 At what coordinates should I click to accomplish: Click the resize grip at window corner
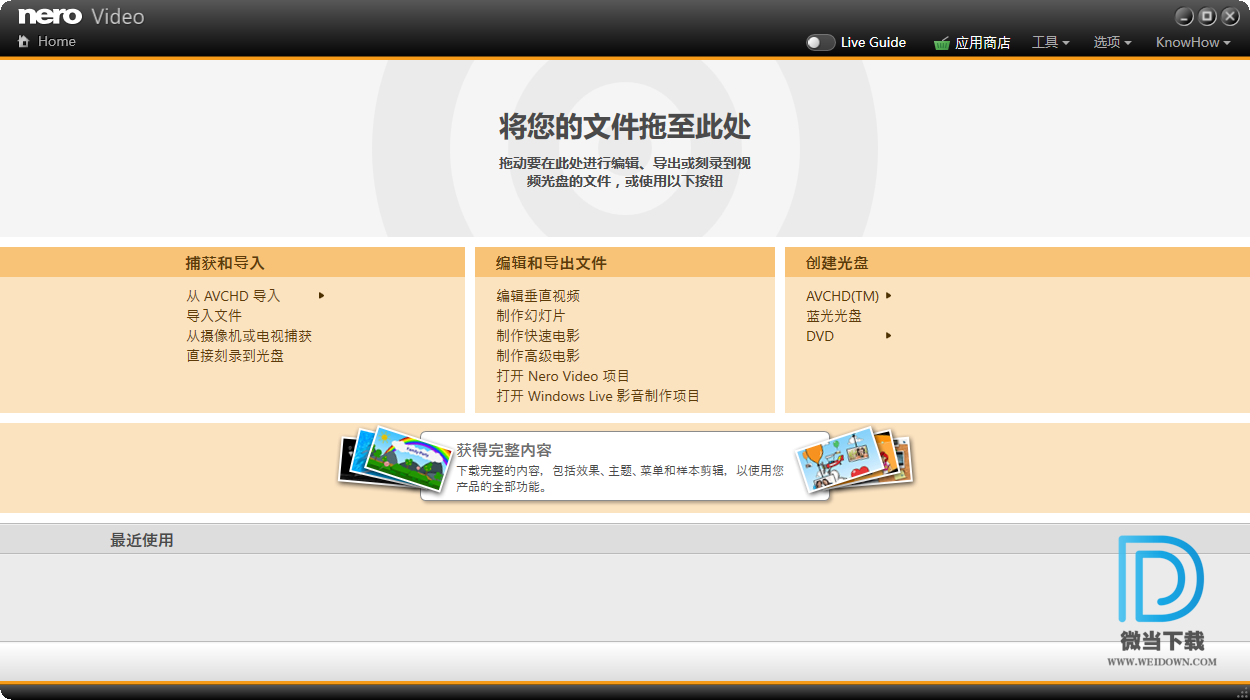(1241, 691)
